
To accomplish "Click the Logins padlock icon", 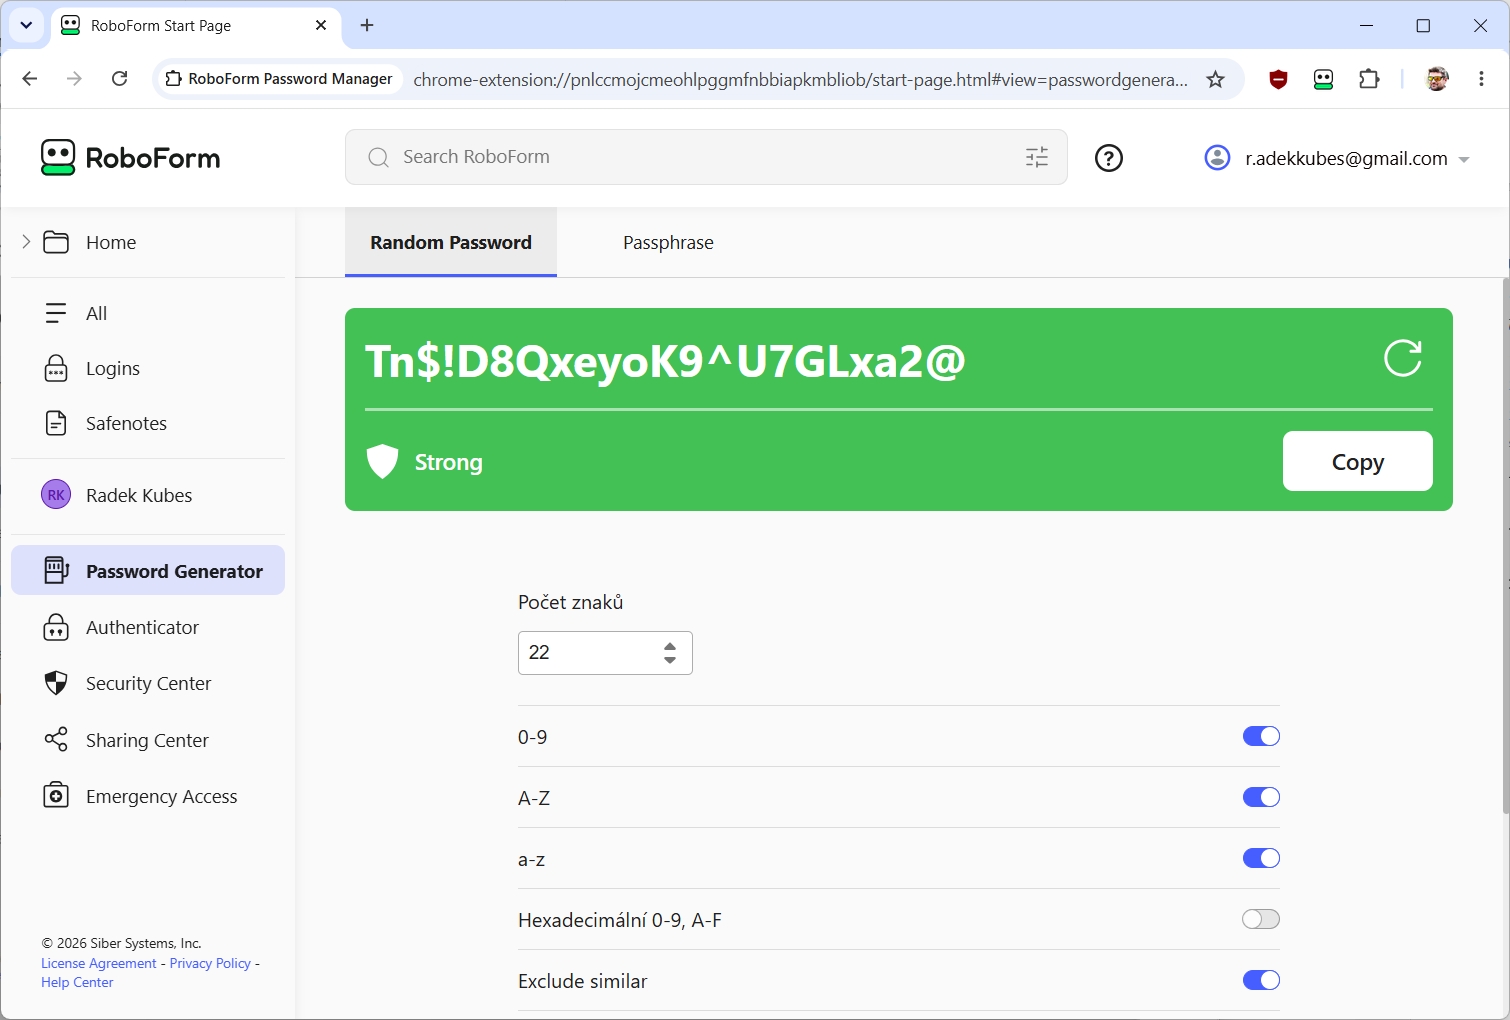I will pyautogui.click(x=56, y=368).
